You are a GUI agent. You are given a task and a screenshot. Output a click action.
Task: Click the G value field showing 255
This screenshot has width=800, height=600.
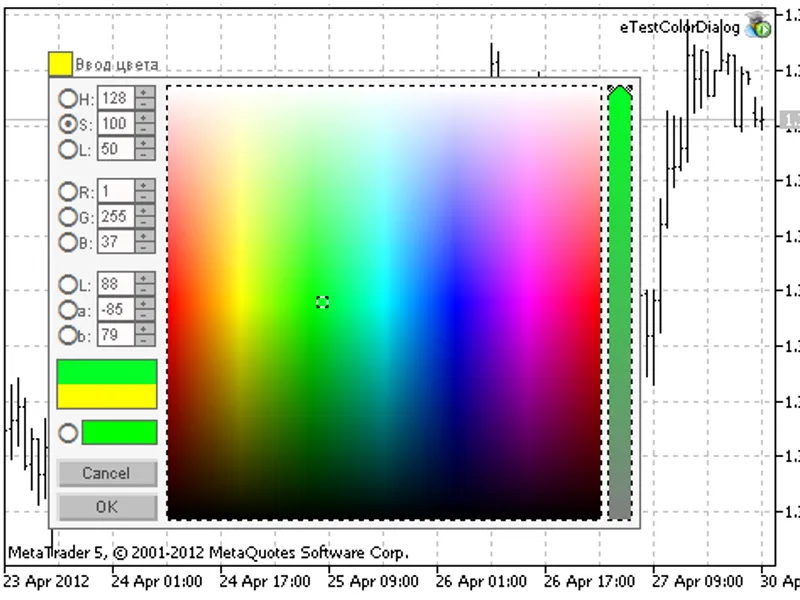(116, 216)
